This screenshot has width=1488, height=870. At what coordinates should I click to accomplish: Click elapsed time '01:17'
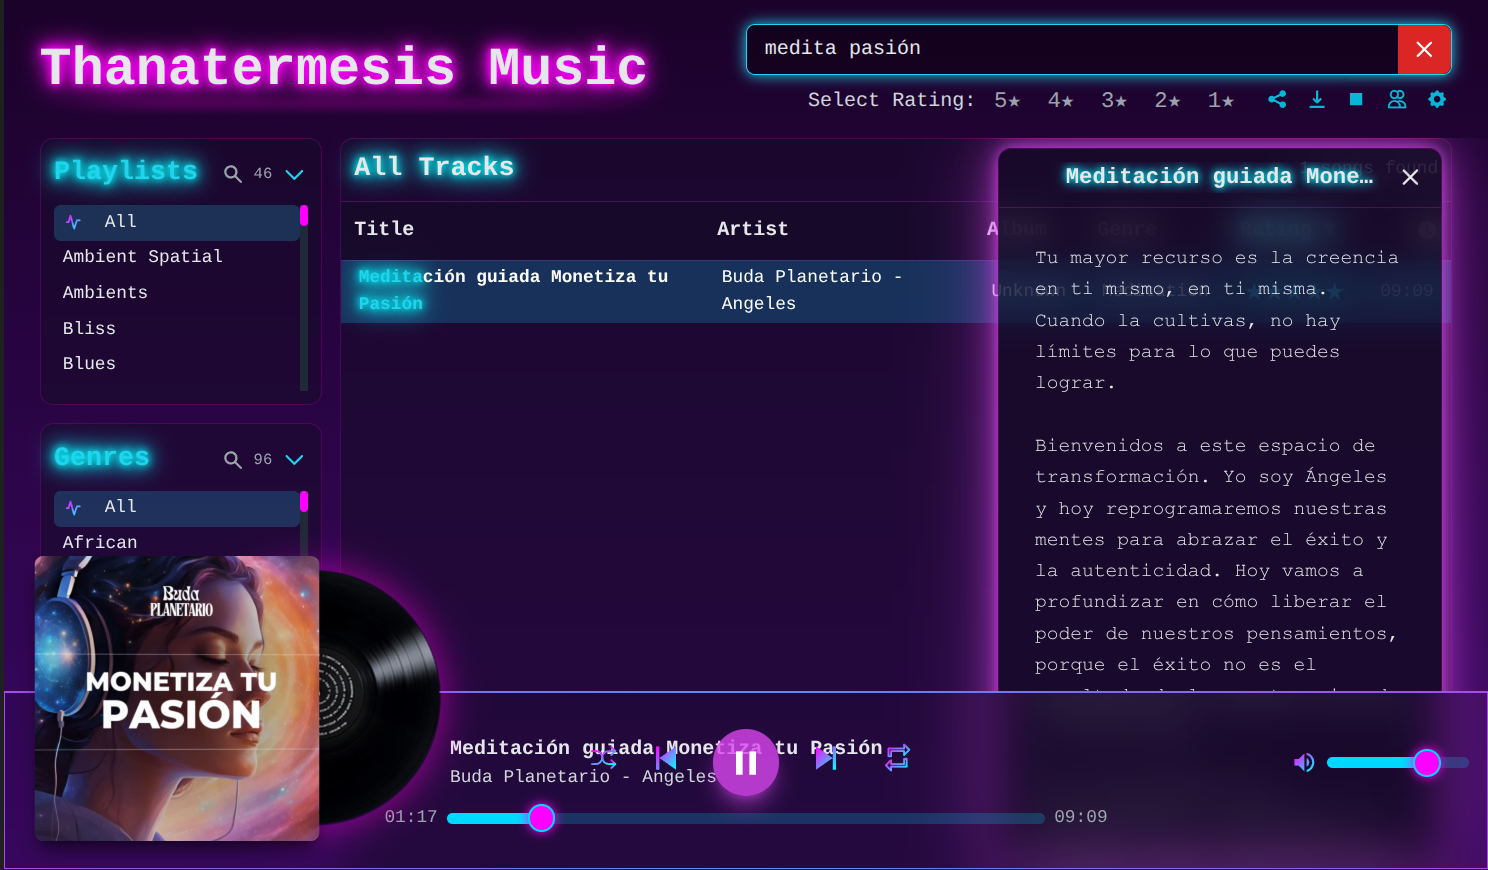pos(411,817)
